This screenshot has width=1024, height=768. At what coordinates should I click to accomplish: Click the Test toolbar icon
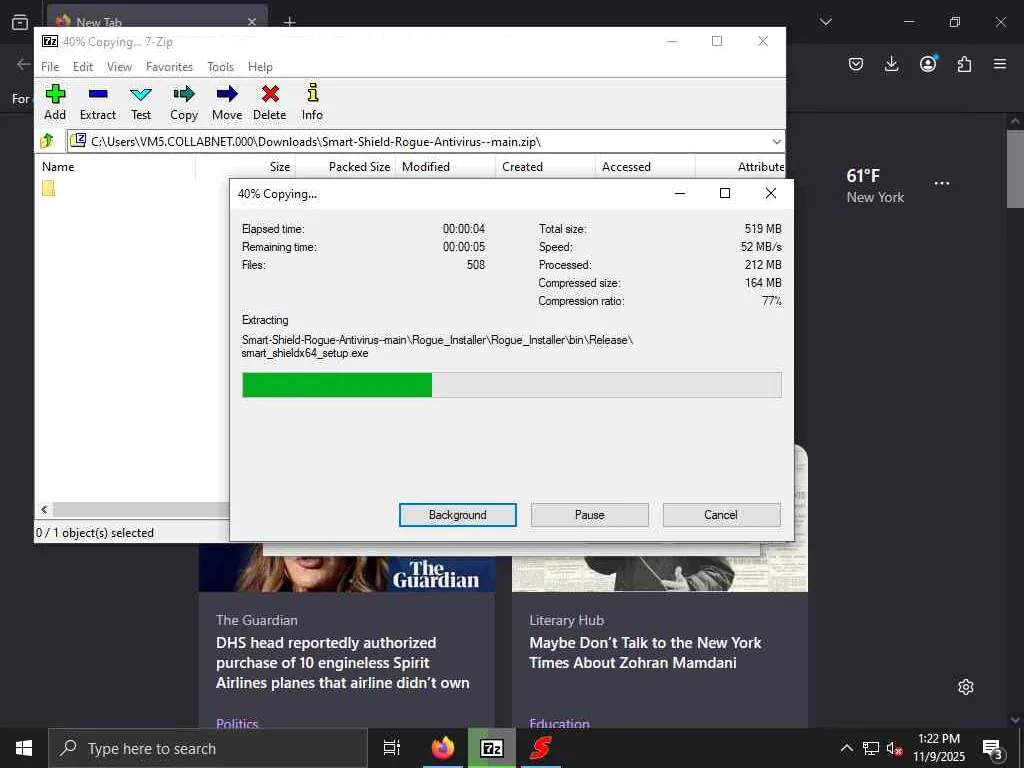(x=141, y=102)
